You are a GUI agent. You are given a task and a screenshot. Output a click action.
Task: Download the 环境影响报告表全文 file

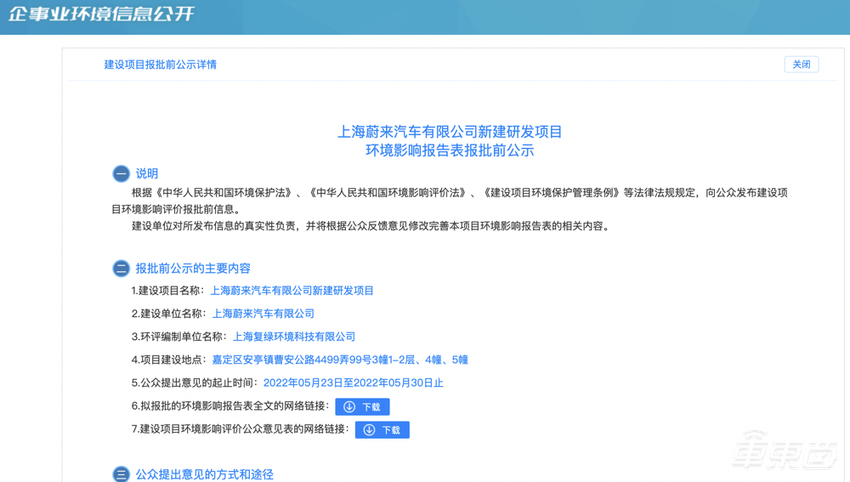pyautogui.click(x=362, y=407)
